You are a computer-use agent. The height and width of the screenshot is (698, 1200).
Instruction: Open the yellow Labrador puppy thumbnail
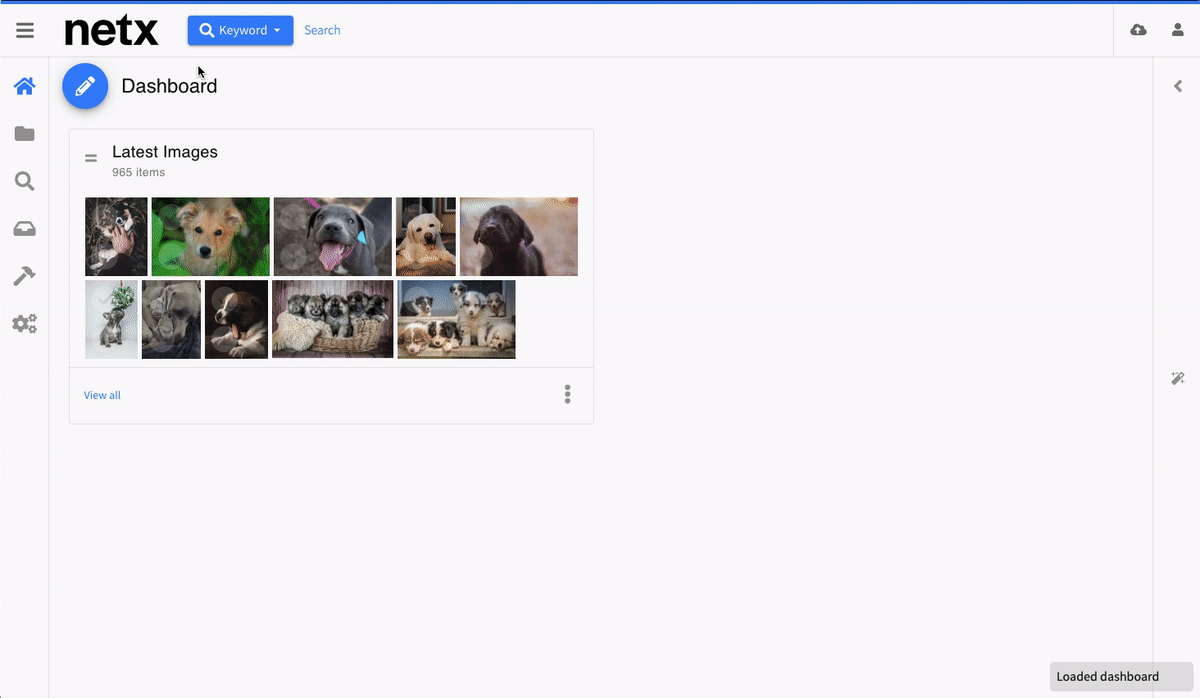tap(426, 237)
